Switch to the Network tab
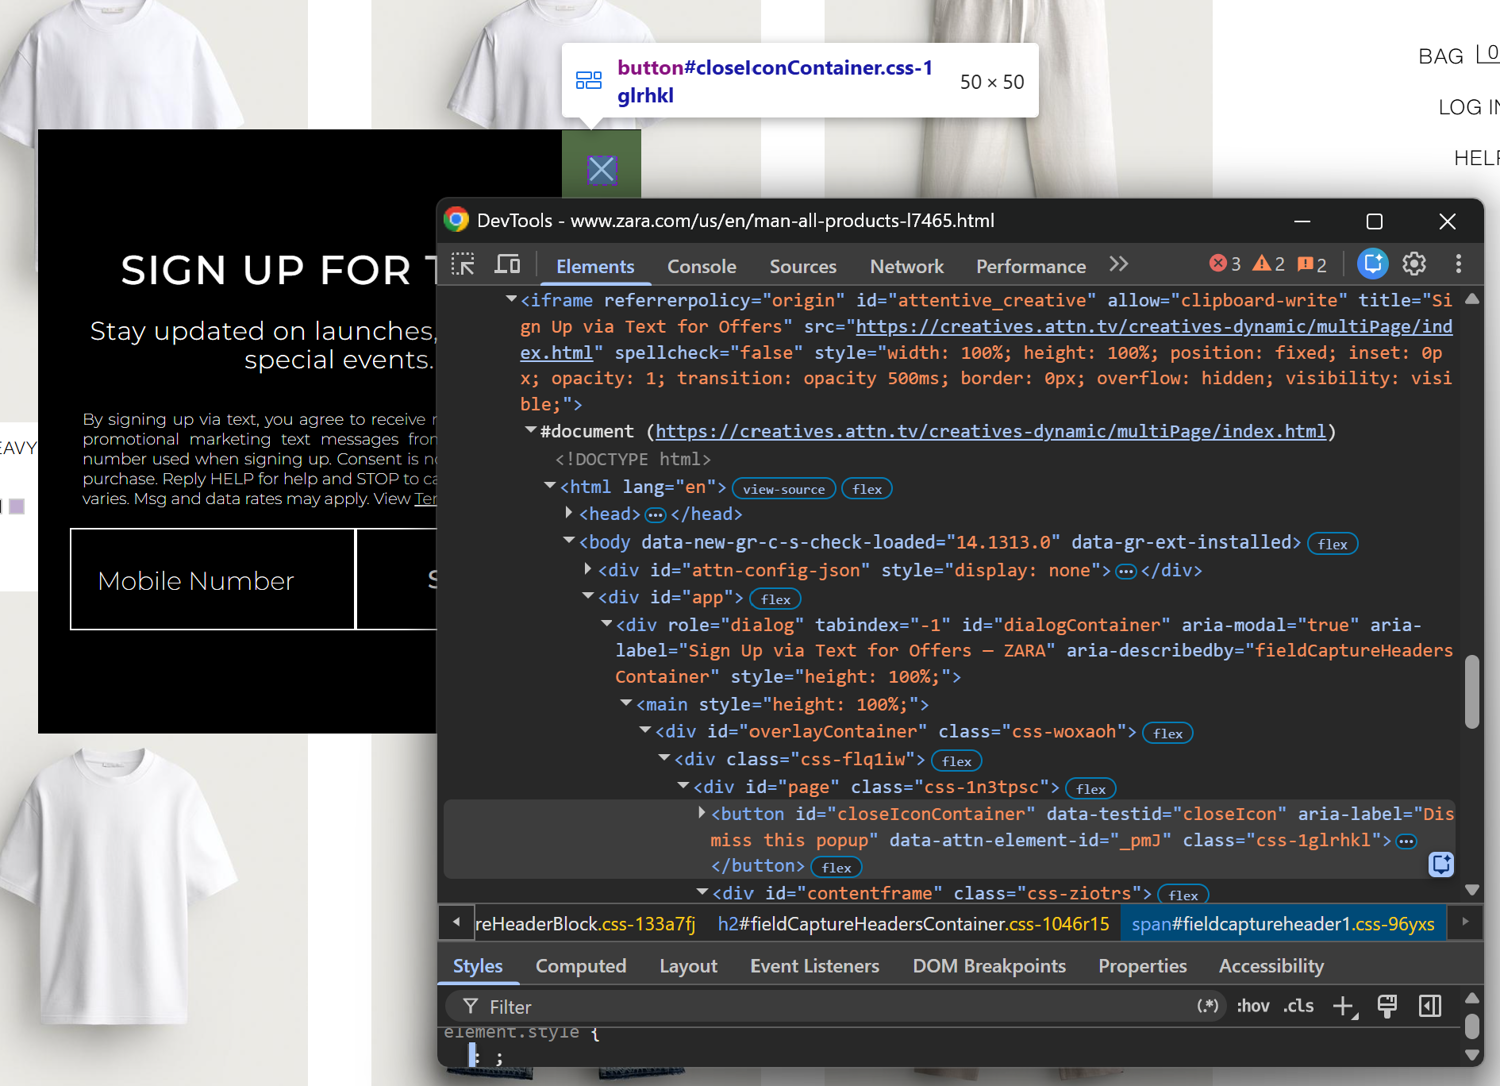 tap(906, 266)
